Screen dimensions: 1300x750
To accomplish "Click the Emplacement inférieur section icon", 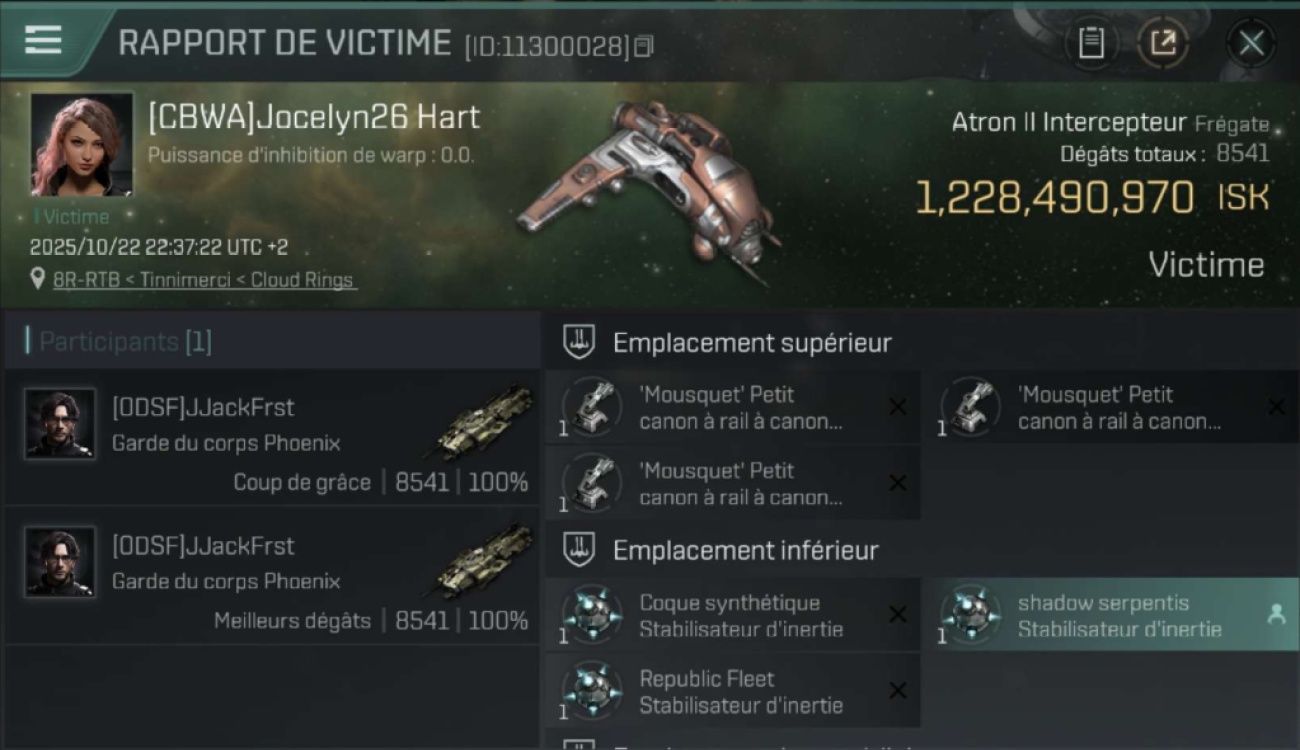I will (x=579, y=549).
